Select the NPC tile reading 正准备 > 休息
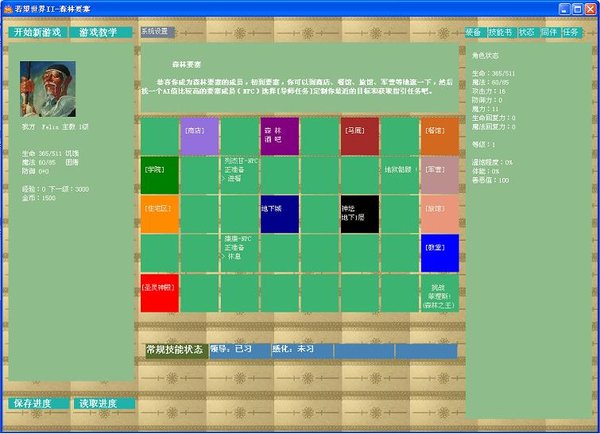 240,253
